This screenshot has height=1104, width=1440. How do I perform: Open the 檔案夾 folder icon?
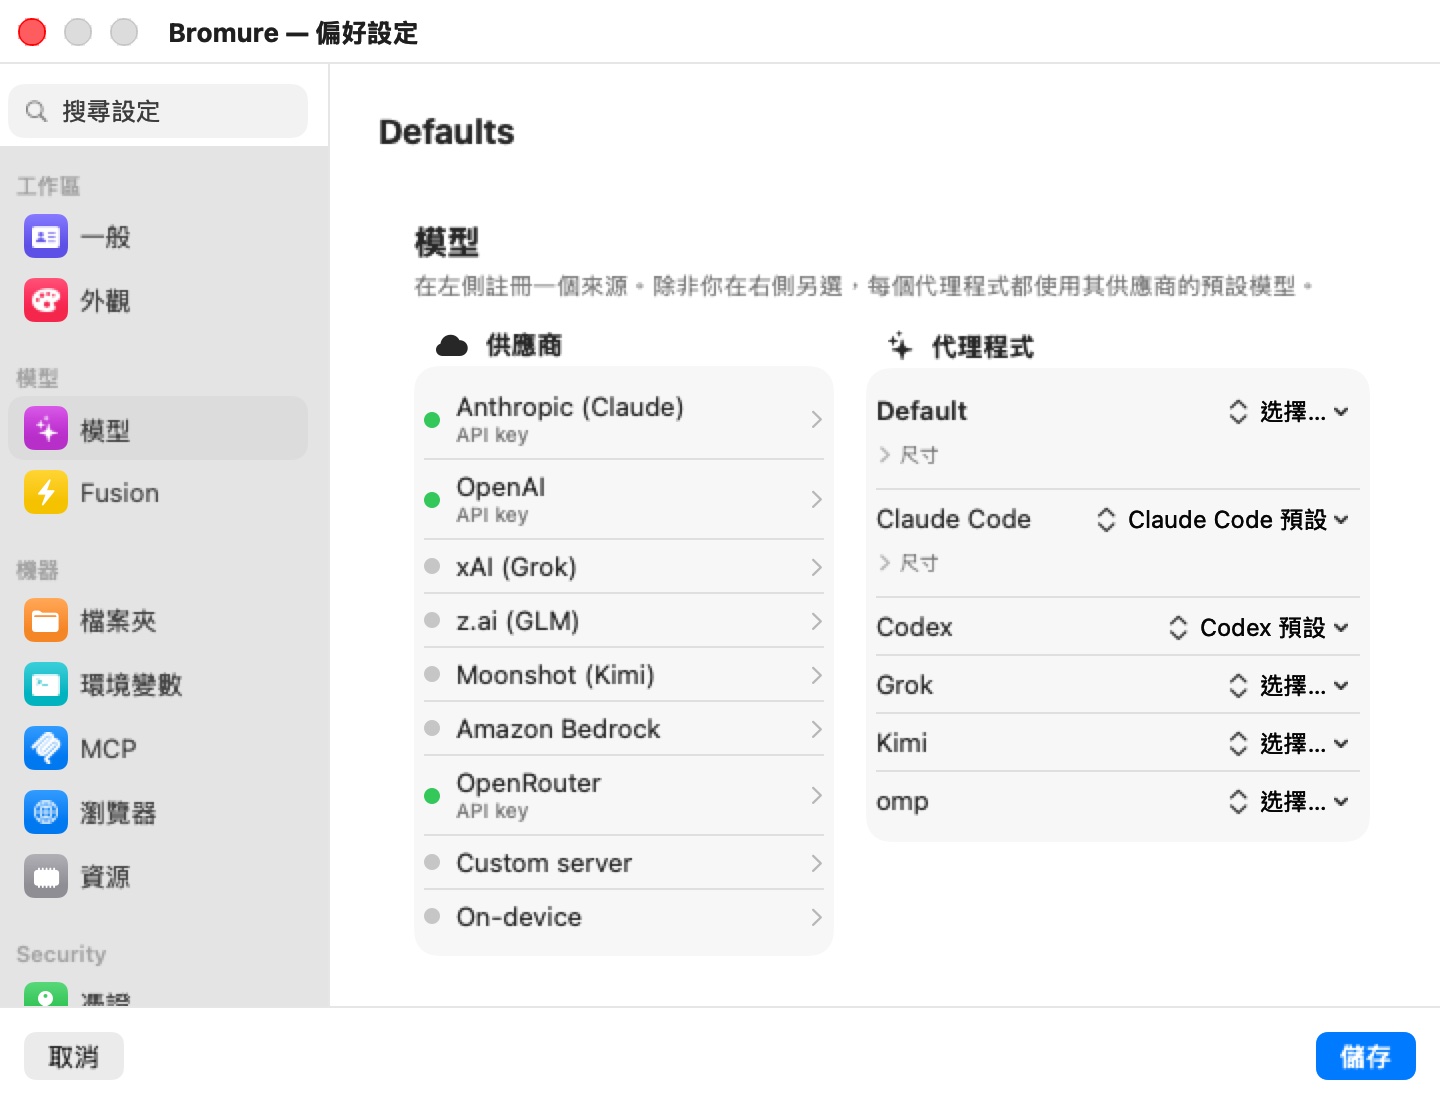[46, 621]
